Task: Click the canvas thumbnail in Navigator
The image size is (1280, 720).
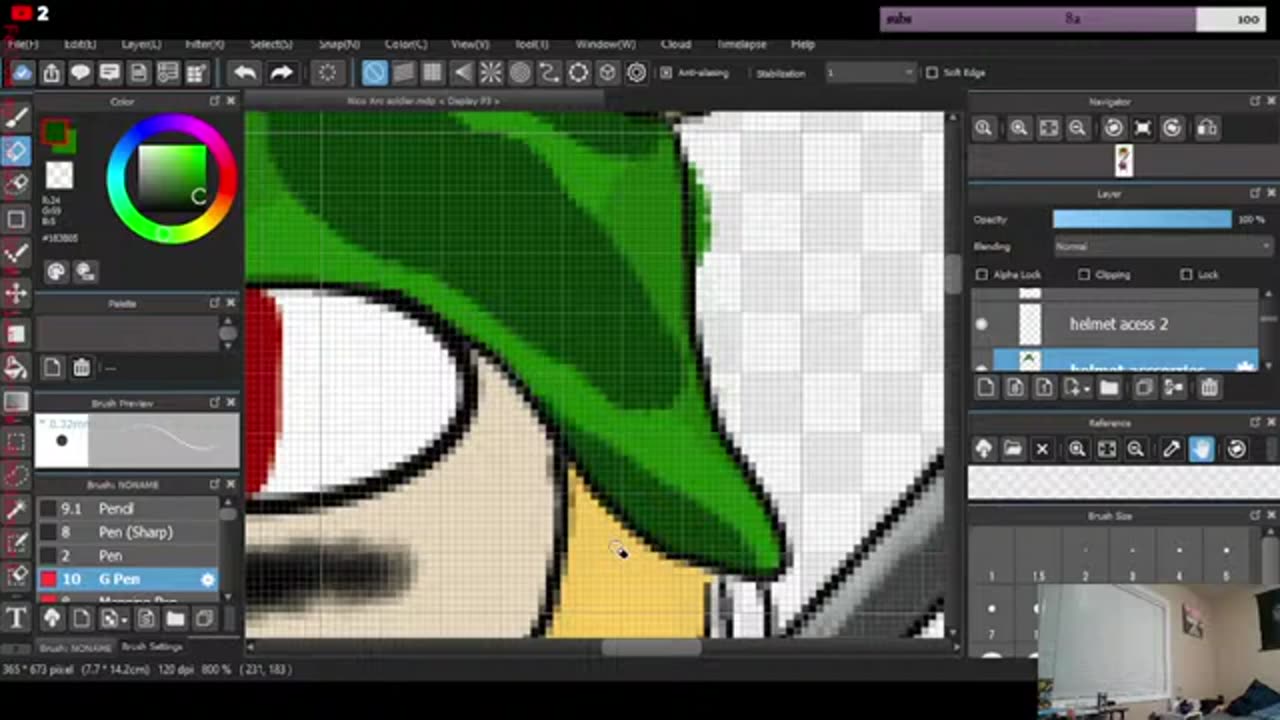Action: click(1124, 160)
